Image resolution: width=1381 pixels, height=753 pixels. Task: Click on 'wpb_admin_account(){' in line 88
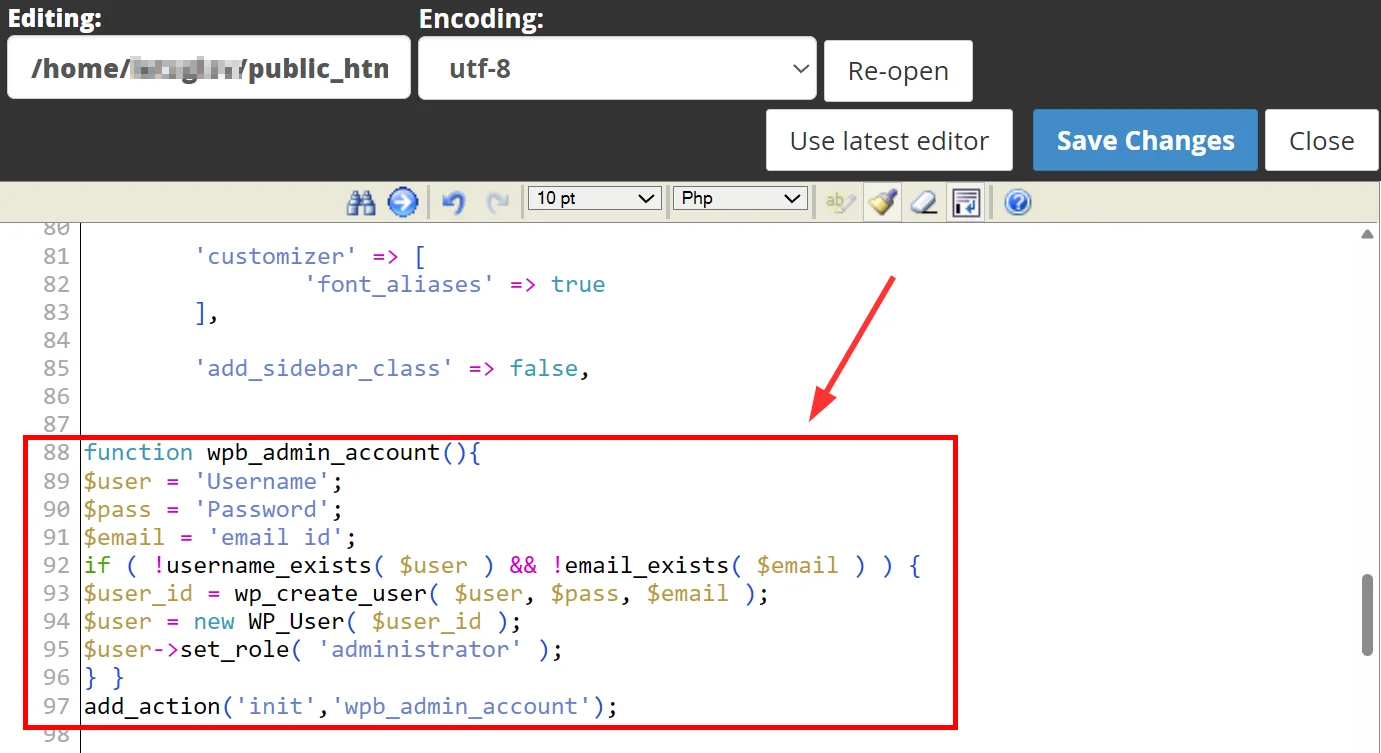(344, 453)
